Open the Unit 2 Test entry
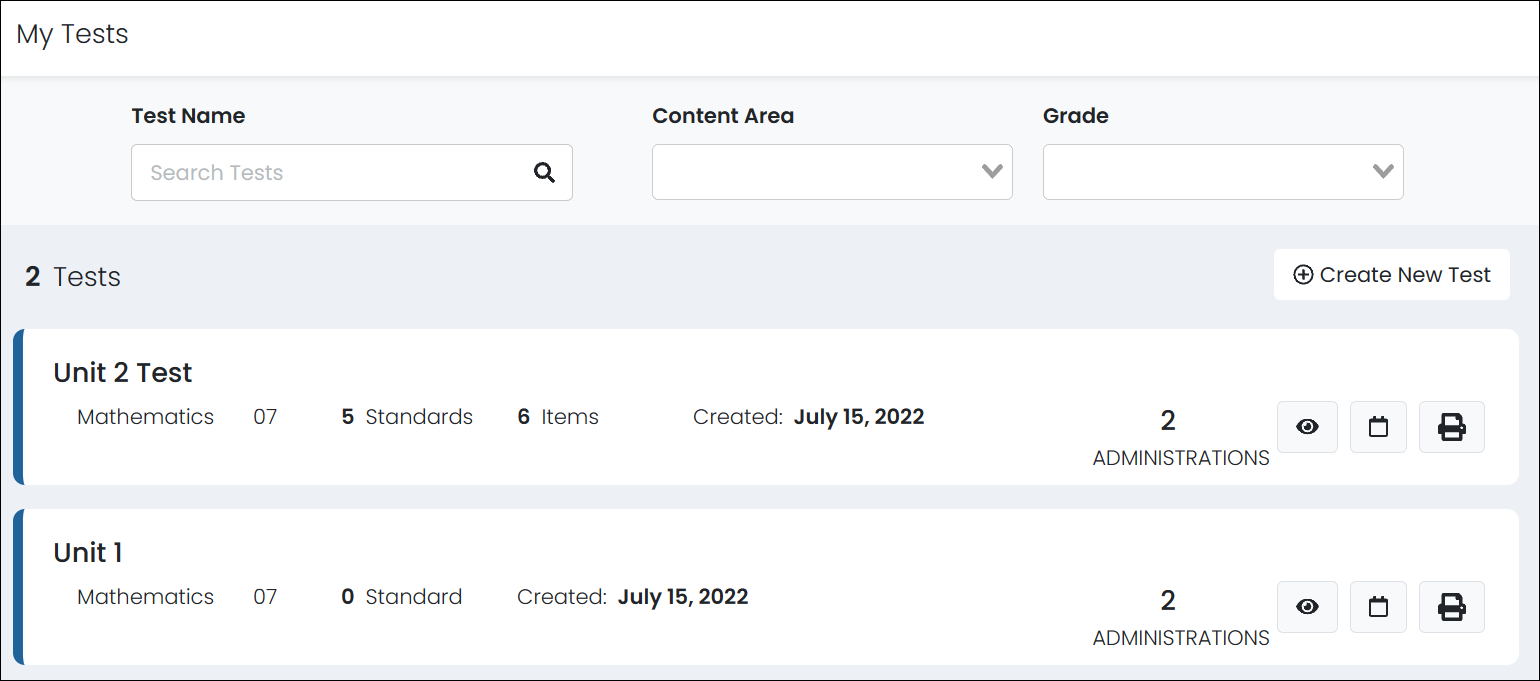The height and width of the screenshot is (681, 1540). tap(122, 372)
